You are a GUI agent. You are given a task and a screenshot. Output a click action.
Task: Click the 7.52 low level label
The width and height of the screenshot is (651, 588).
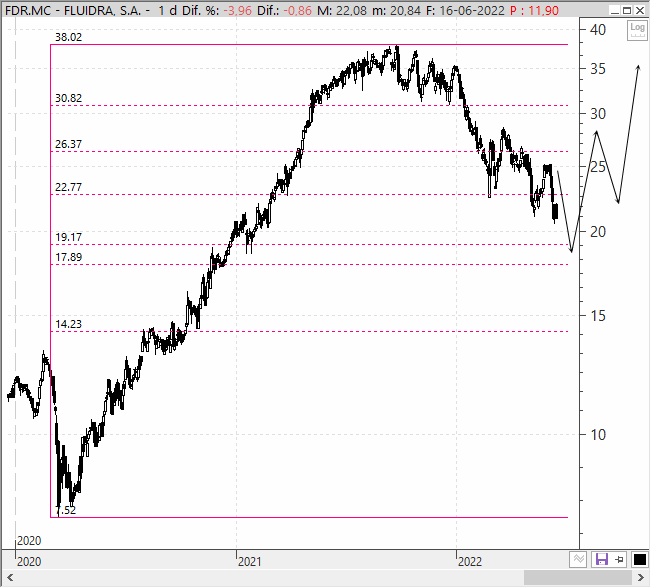pyautogui.click(x=66, y=510)
